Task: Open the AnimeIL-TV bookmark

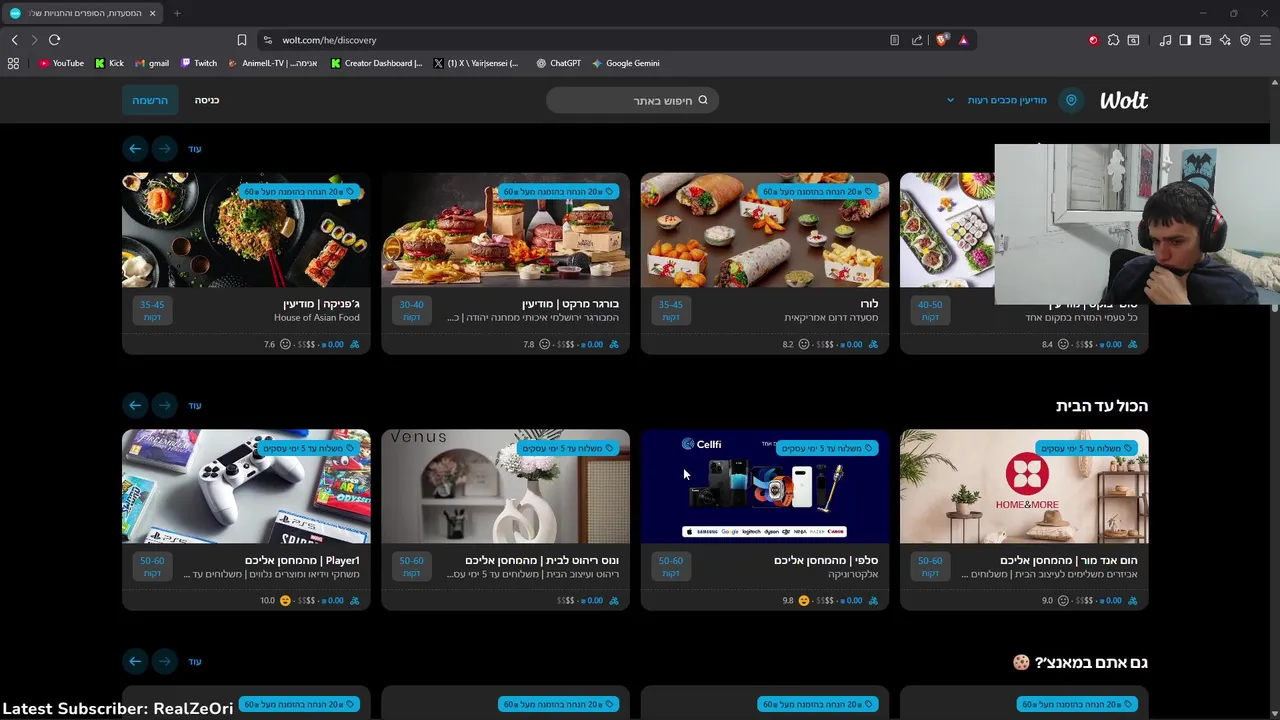Action: 273,63
